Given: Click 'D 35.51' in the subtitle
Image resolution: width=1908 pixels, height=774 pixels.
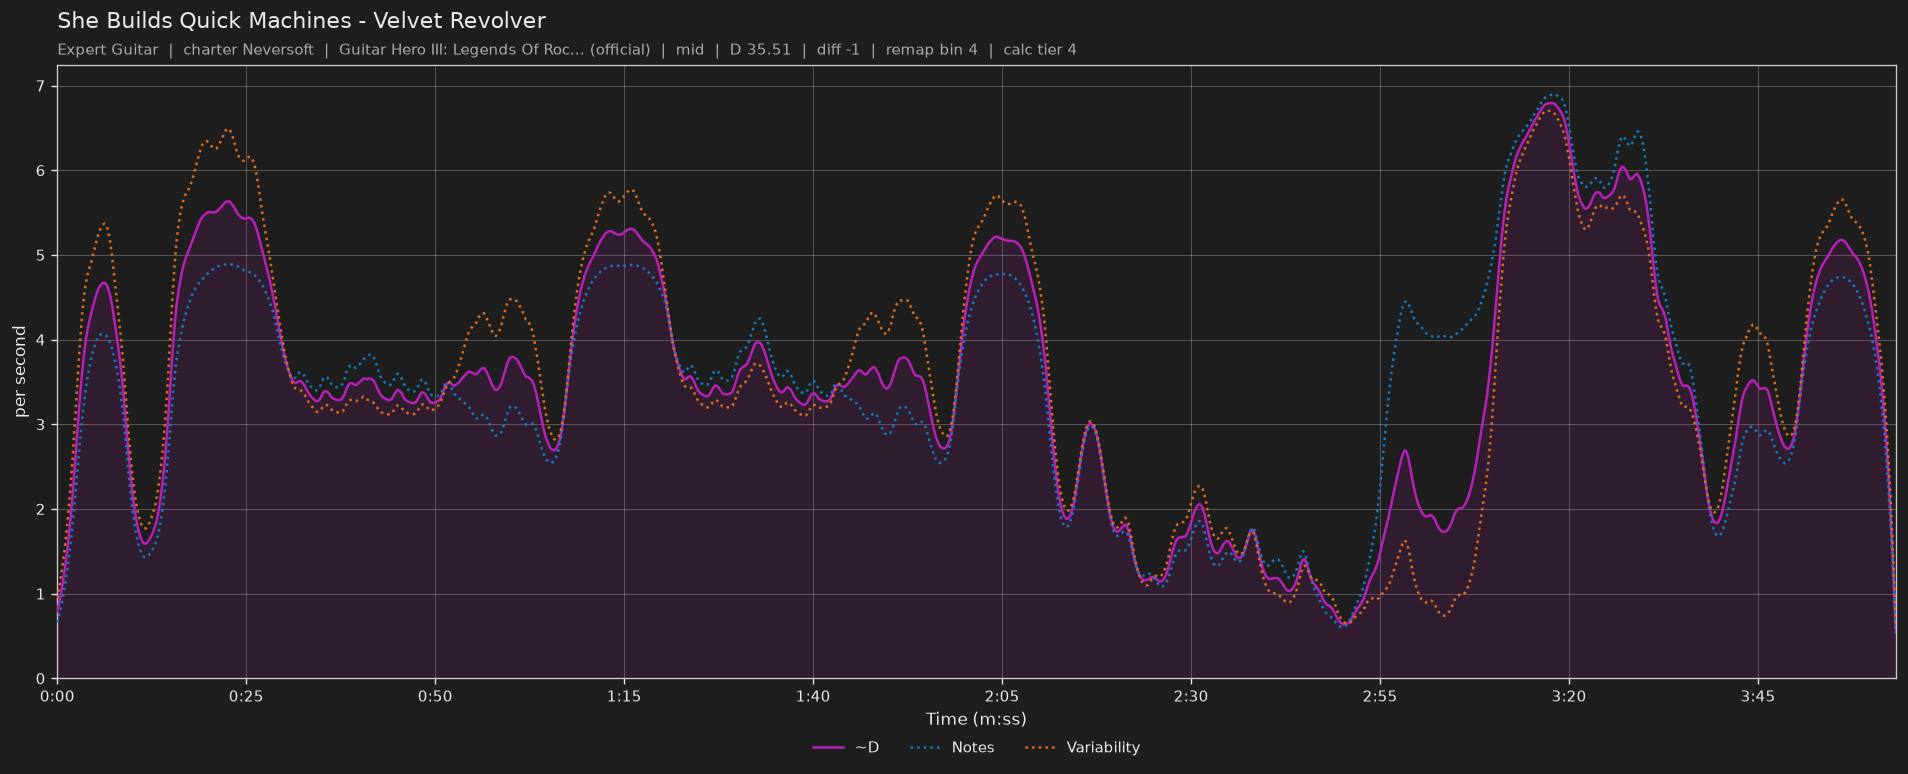Looking at the screenshot, I should (760, 50).
